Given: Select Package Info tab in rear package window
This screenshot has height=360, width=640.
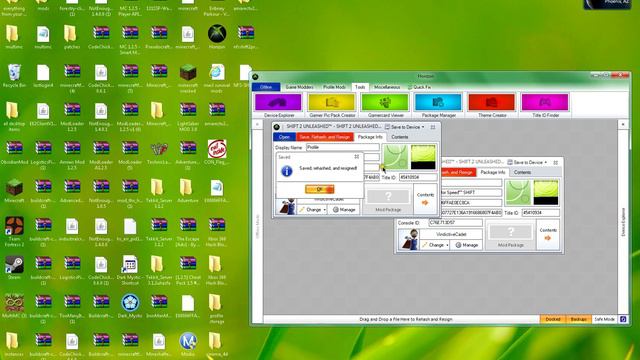Looking at the screenshot, I should tap(493, 172).
